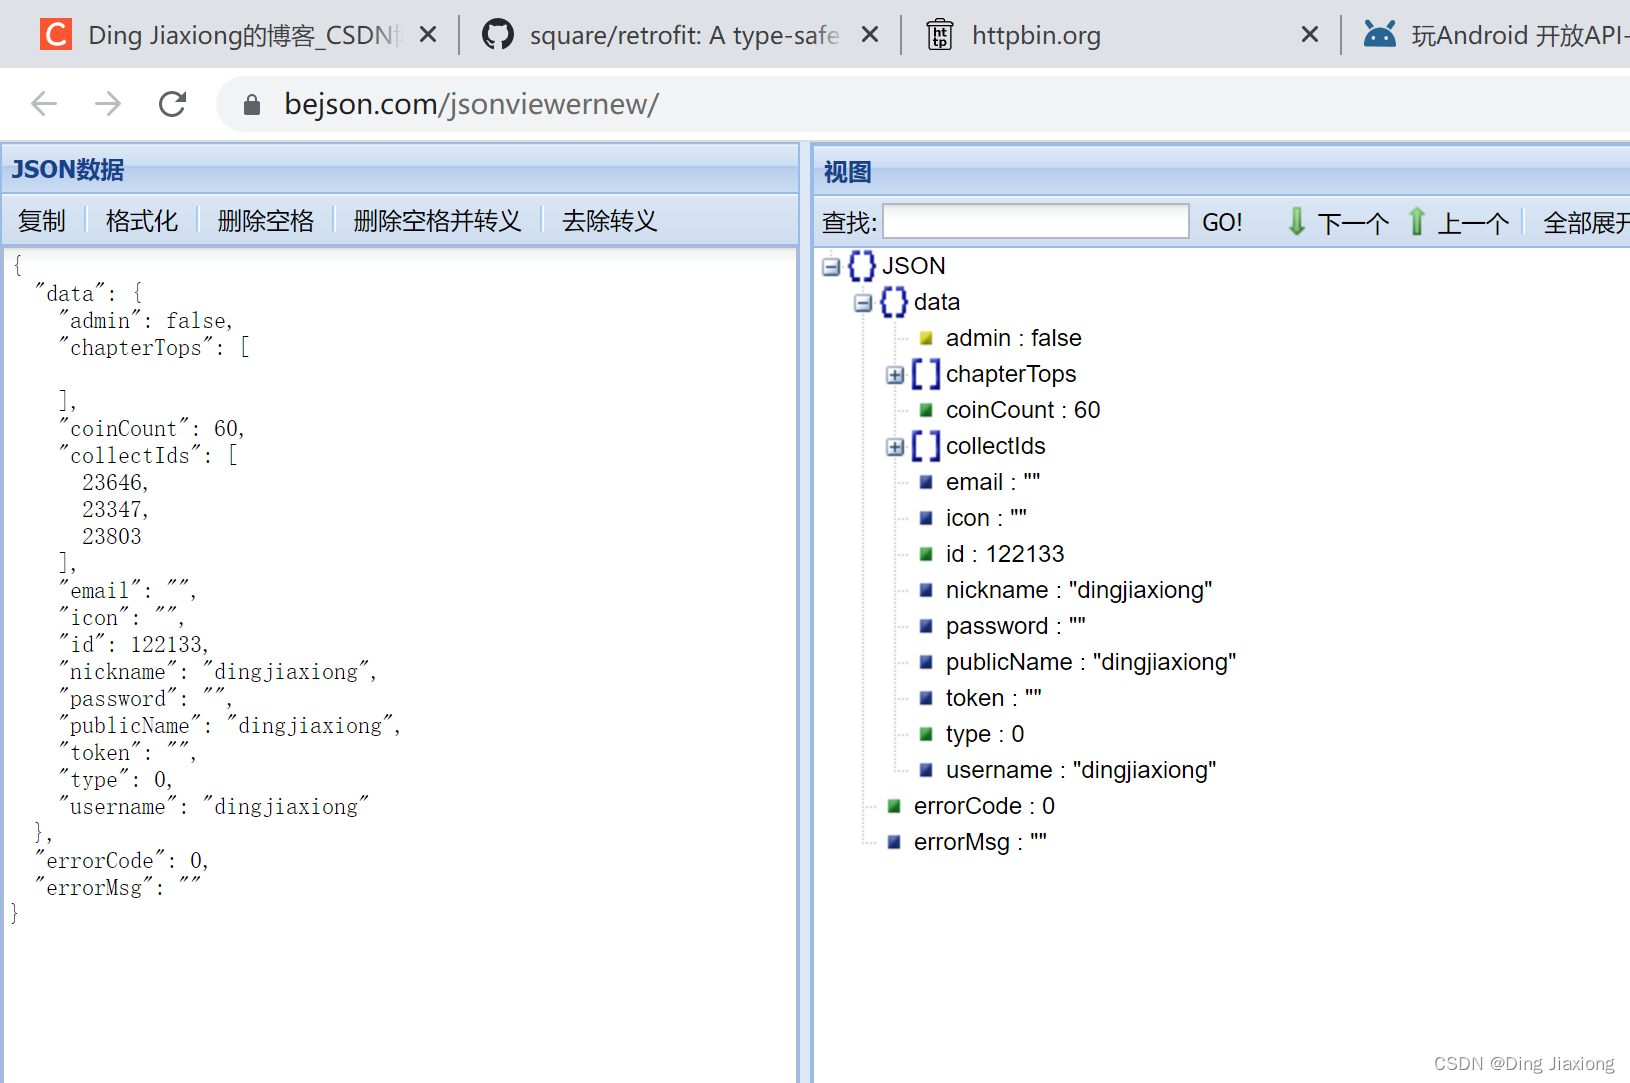Click the blue square icon beside nickname
This screenshot has width=1630, height=1083.
pyautogui.click(x=926, y=590)
